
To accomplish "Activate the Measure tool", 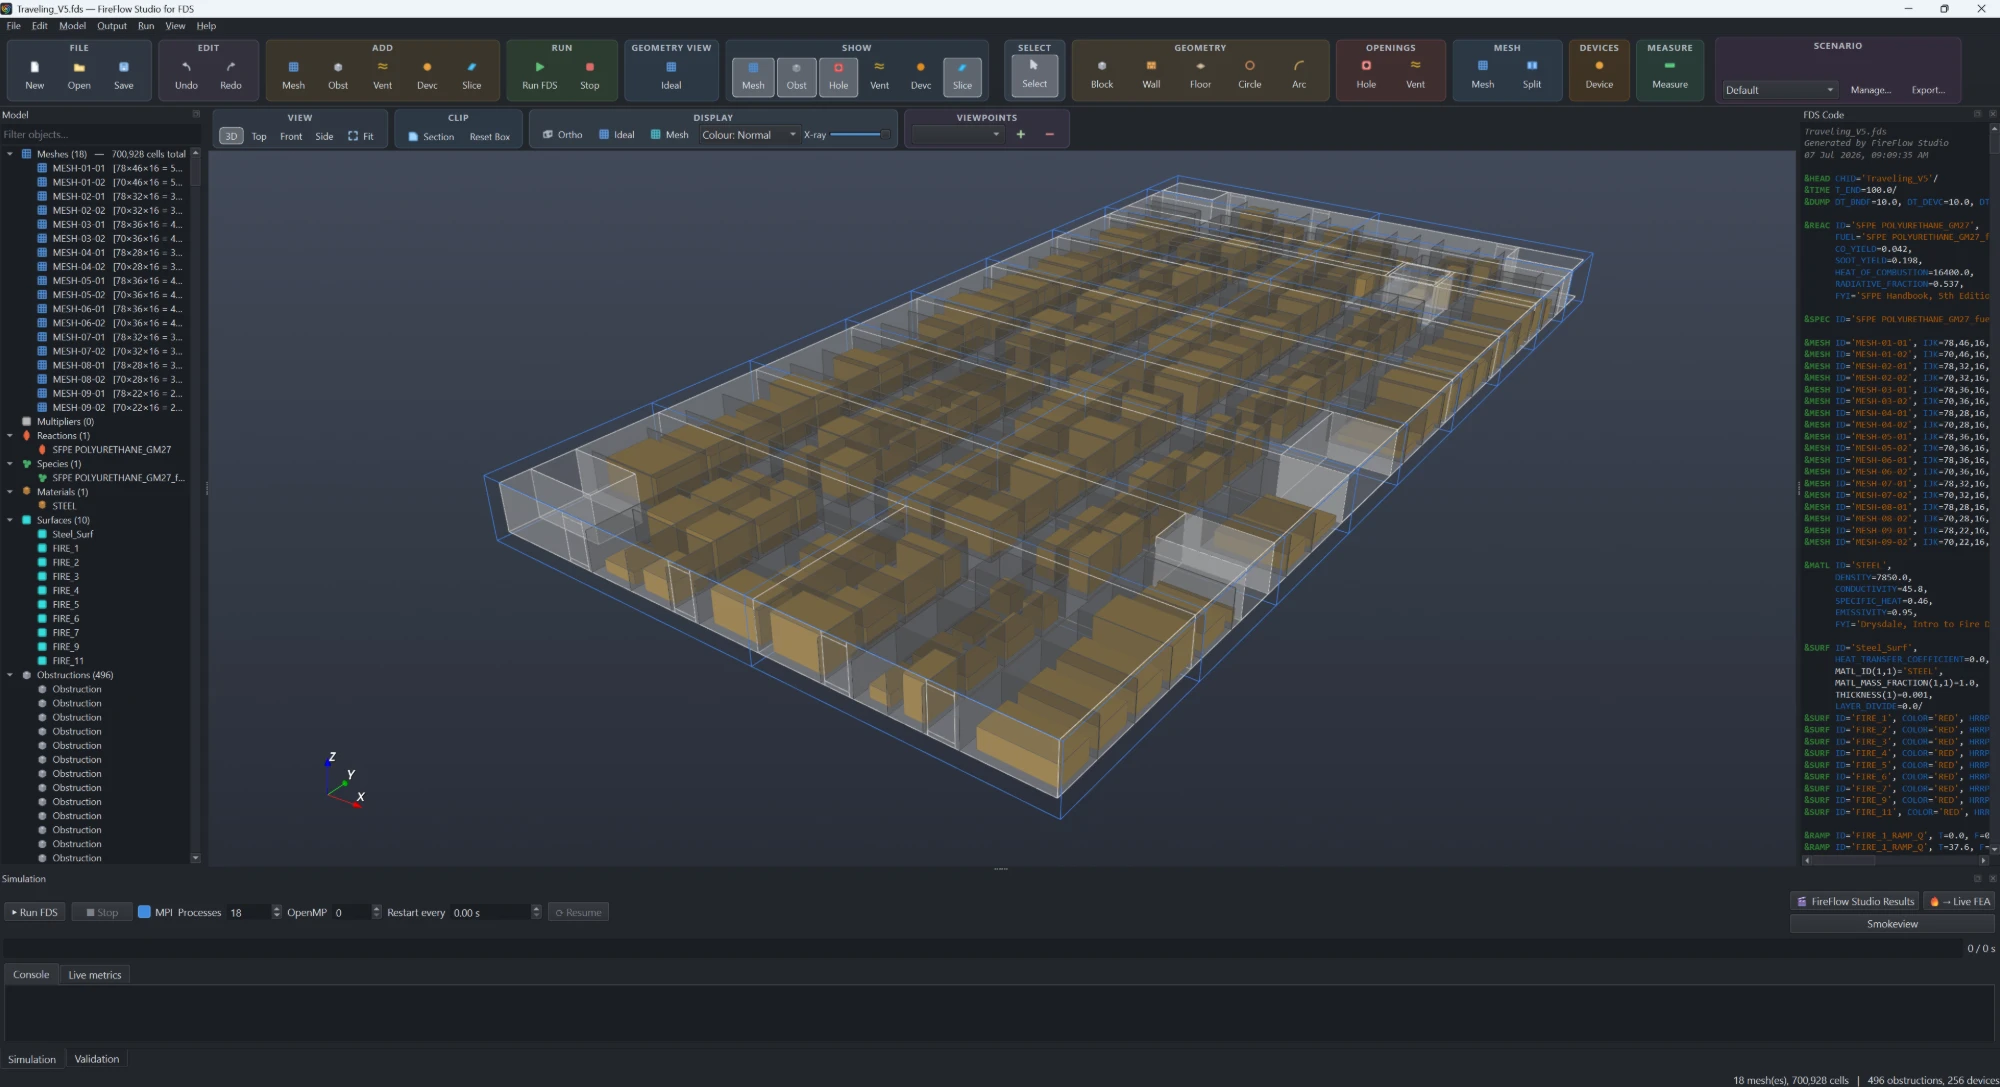I will click(x=1670, y=74).
